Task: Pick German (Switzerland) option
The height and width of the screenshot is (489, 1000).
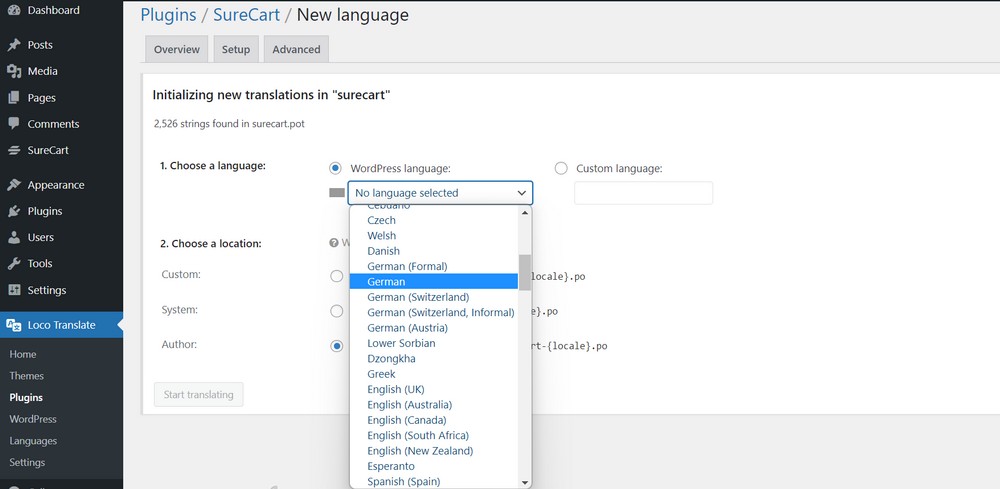Action: click(x=434, y=297)
